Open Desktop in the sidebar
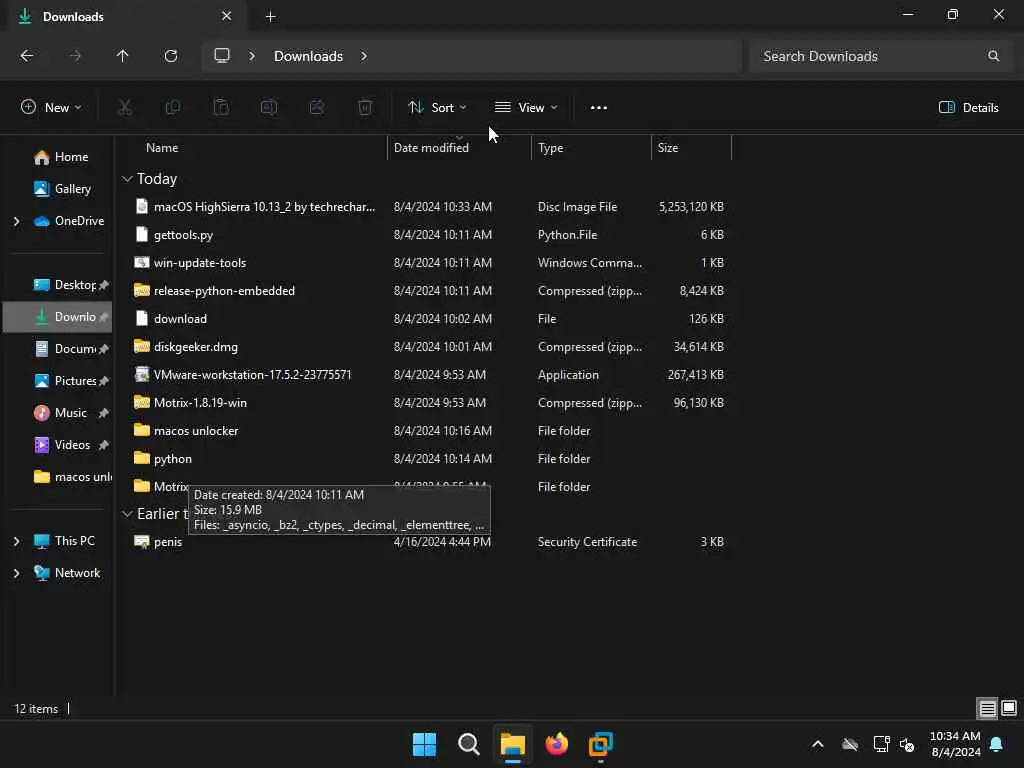1024x768 pixels. coord(65,285)
